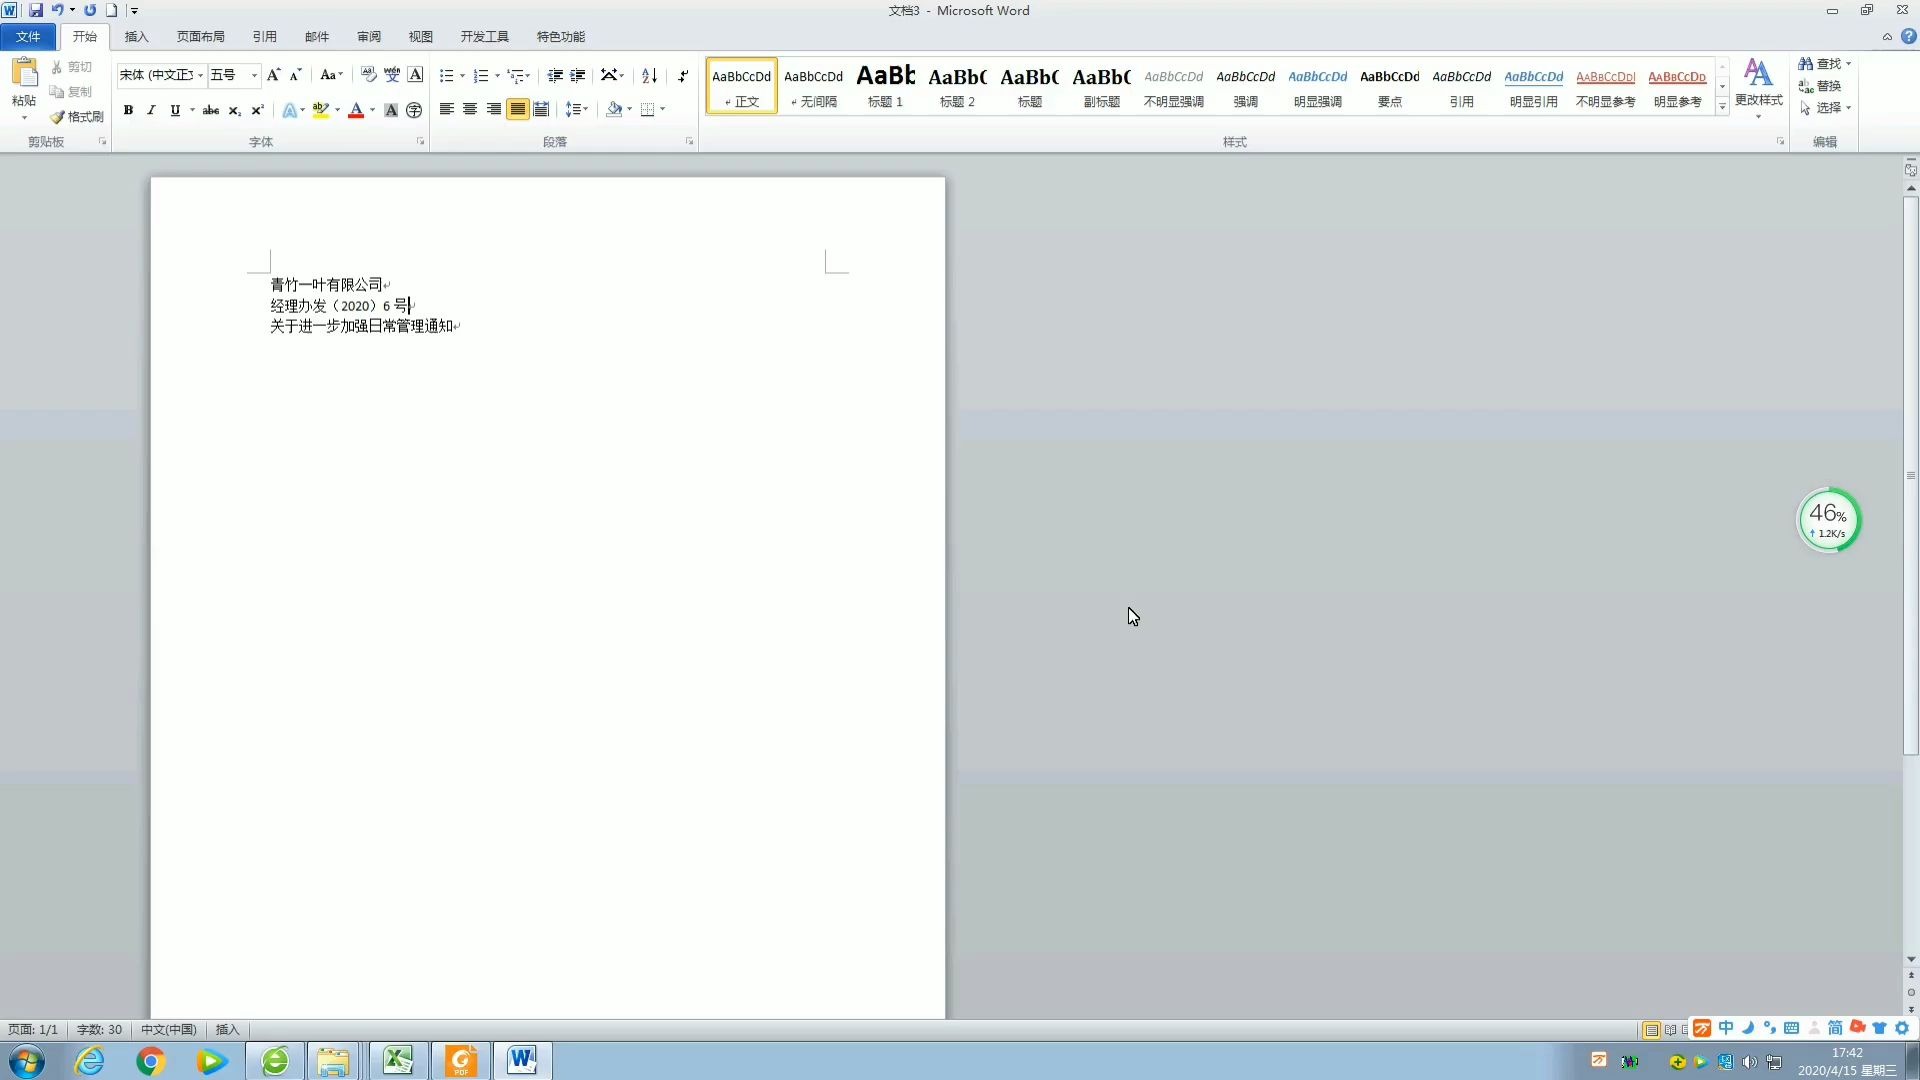Apply character border icon

415,75
